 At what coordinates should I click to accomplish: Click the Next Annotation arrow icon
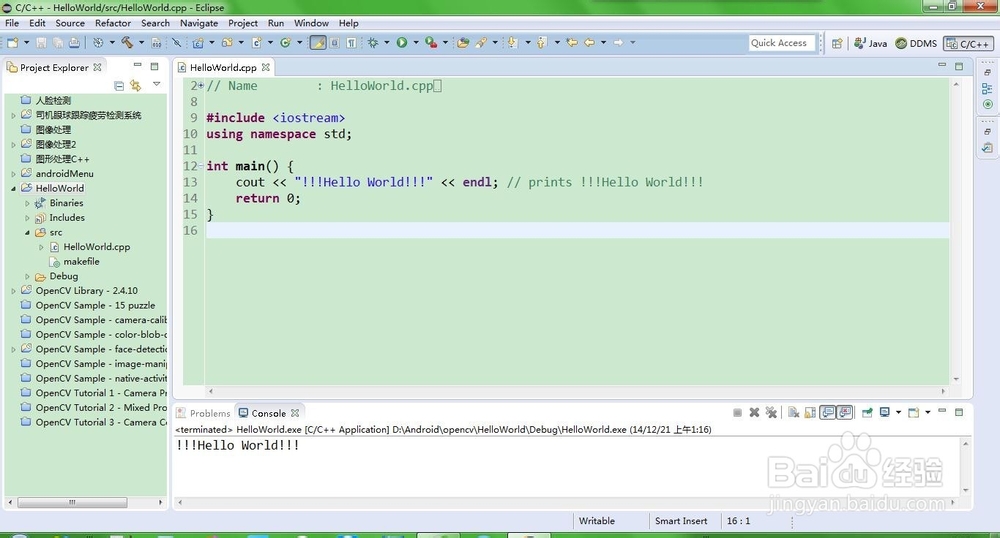pos(513,43)
